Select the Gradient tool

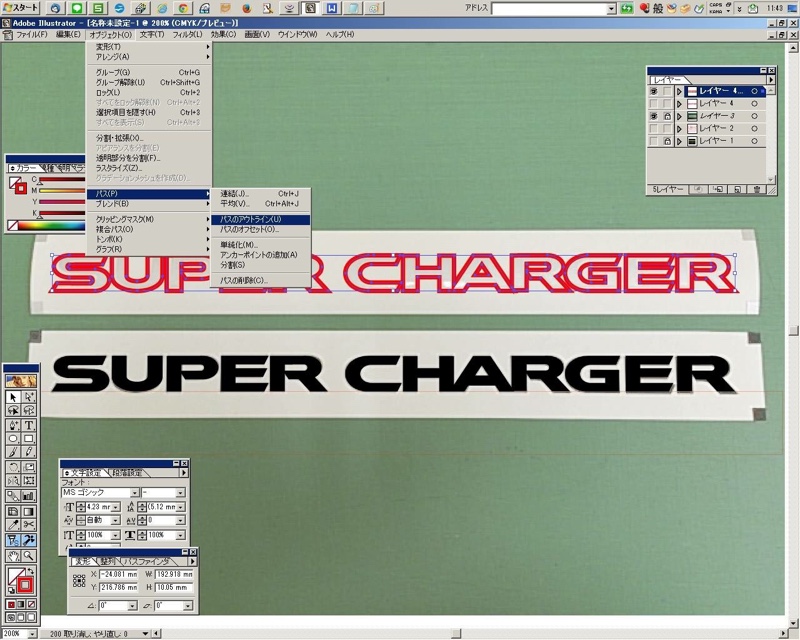(29, 511)
